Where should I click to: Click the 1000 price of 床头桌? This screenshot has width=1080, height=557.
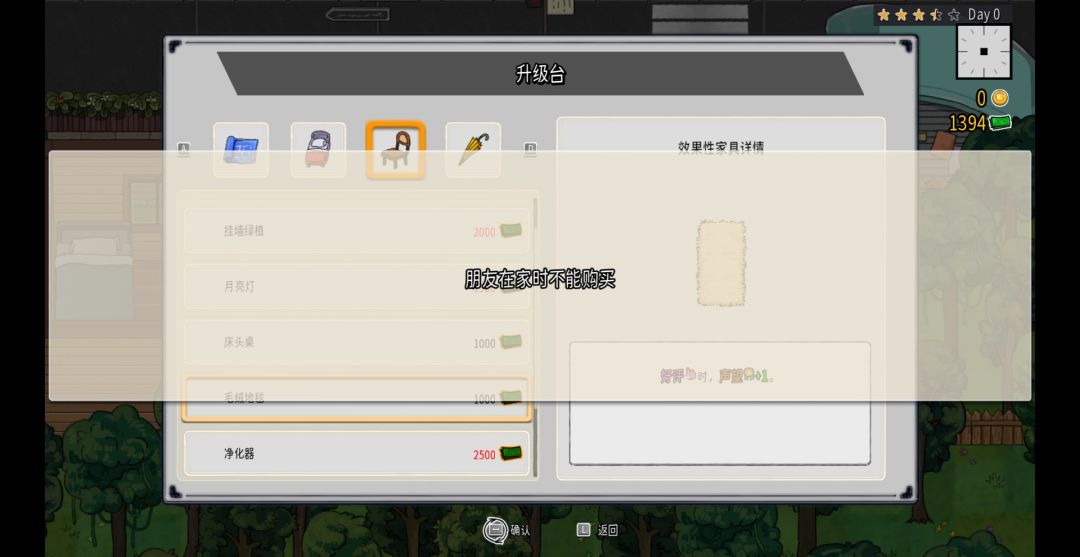point(484,344)
